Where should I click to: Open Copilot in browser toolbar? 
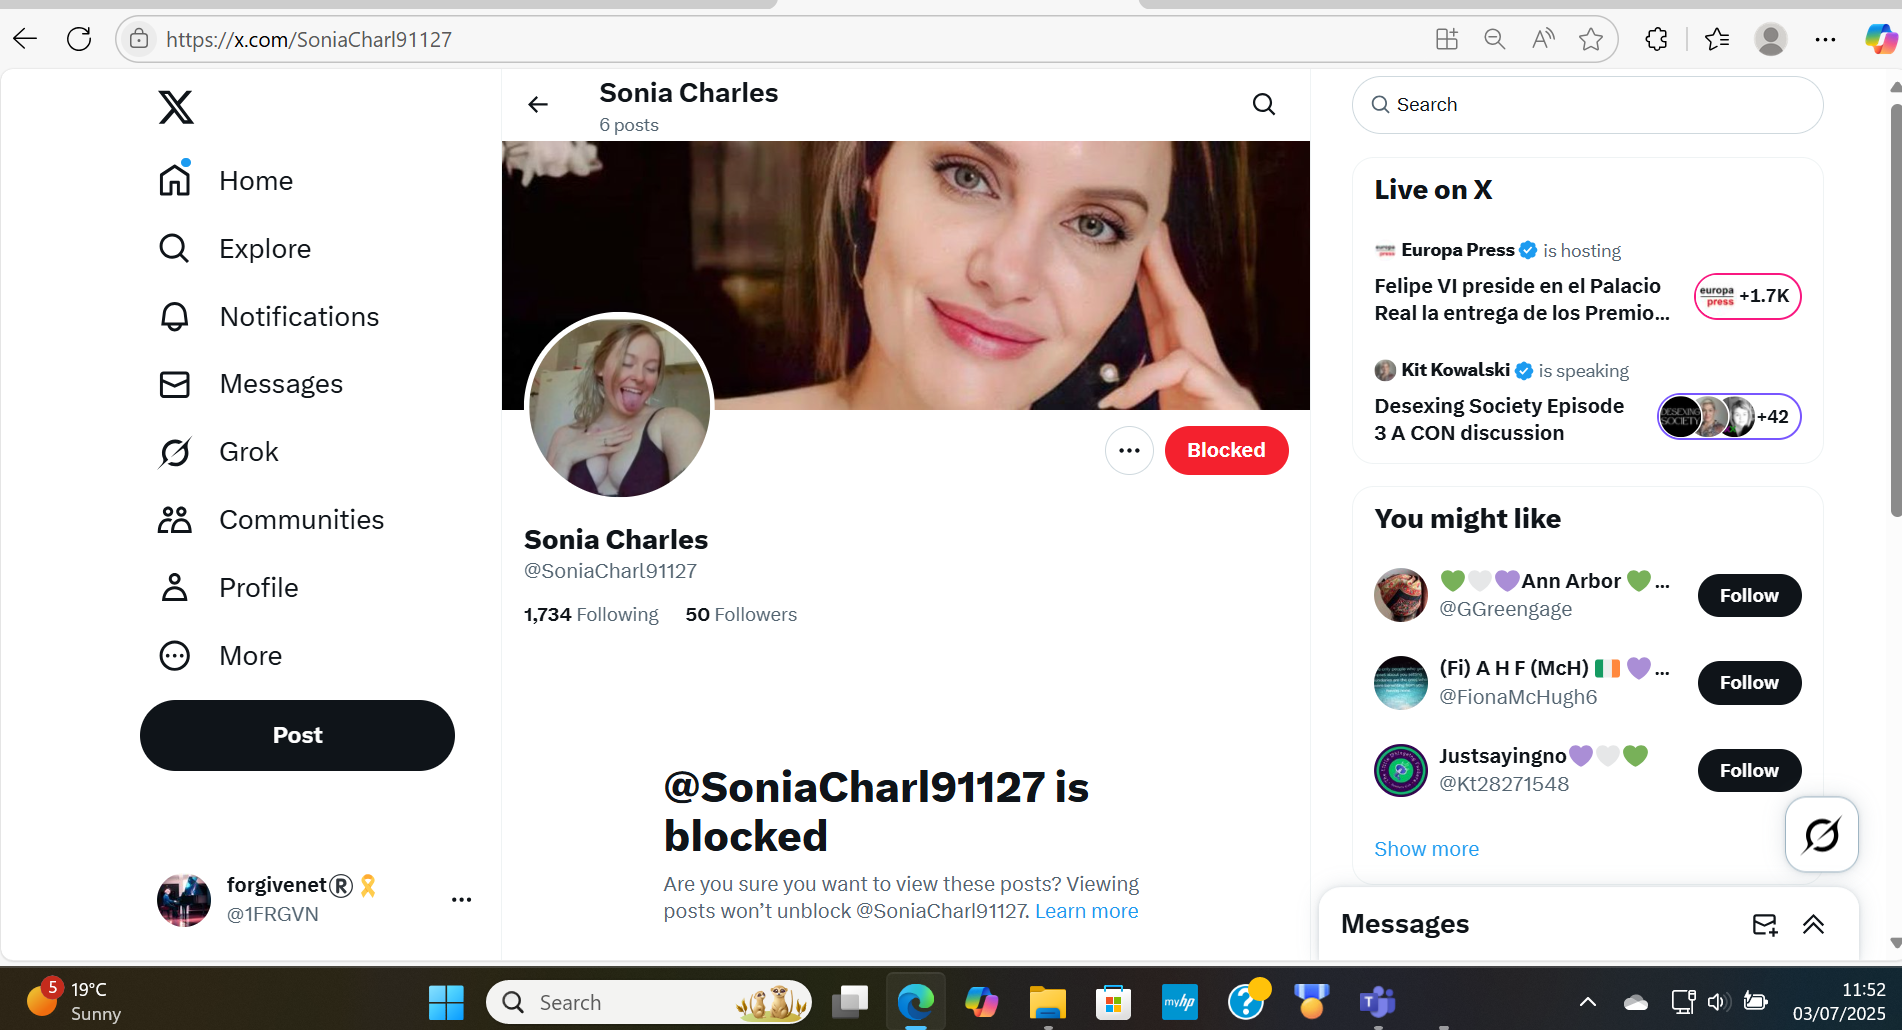point(1880,39)
